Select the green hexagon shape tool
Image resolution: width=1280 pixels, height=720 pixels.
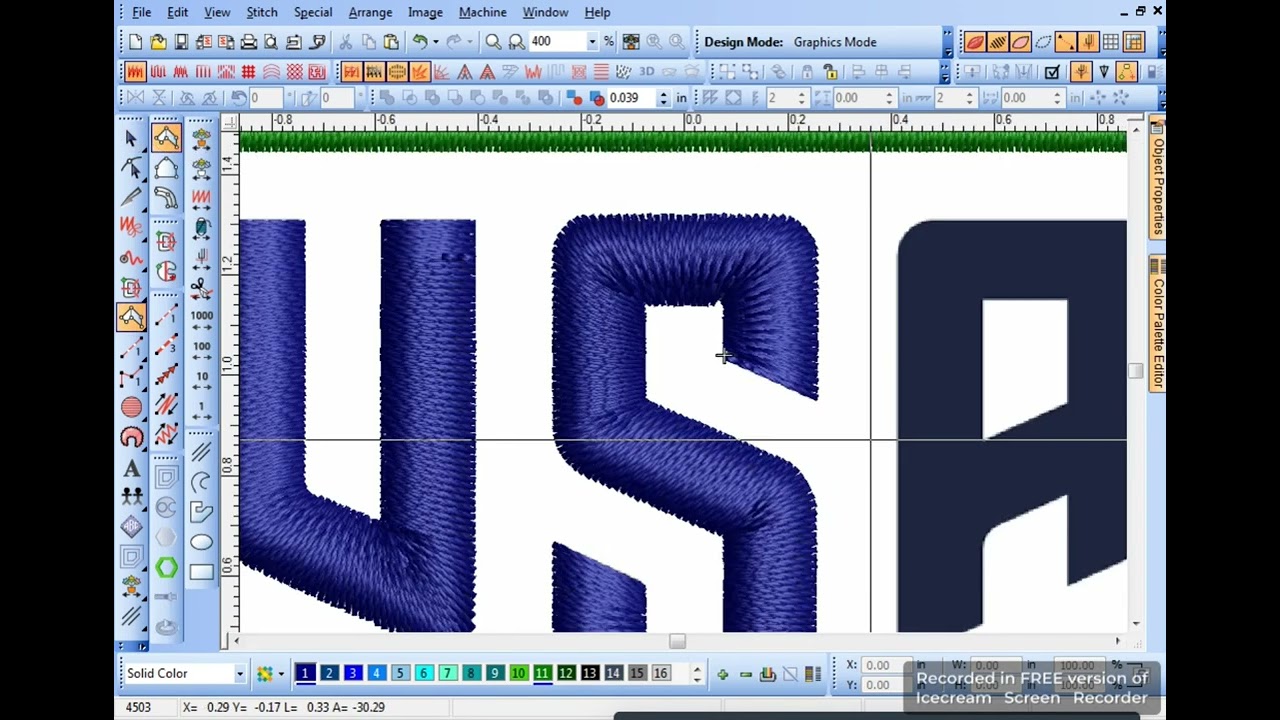click(x=166, y=568)
